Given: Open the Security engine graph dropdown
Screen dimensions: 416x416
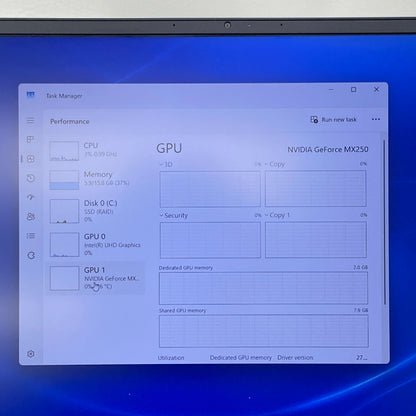Looking at the screenshot, I should tap(174, 215).
